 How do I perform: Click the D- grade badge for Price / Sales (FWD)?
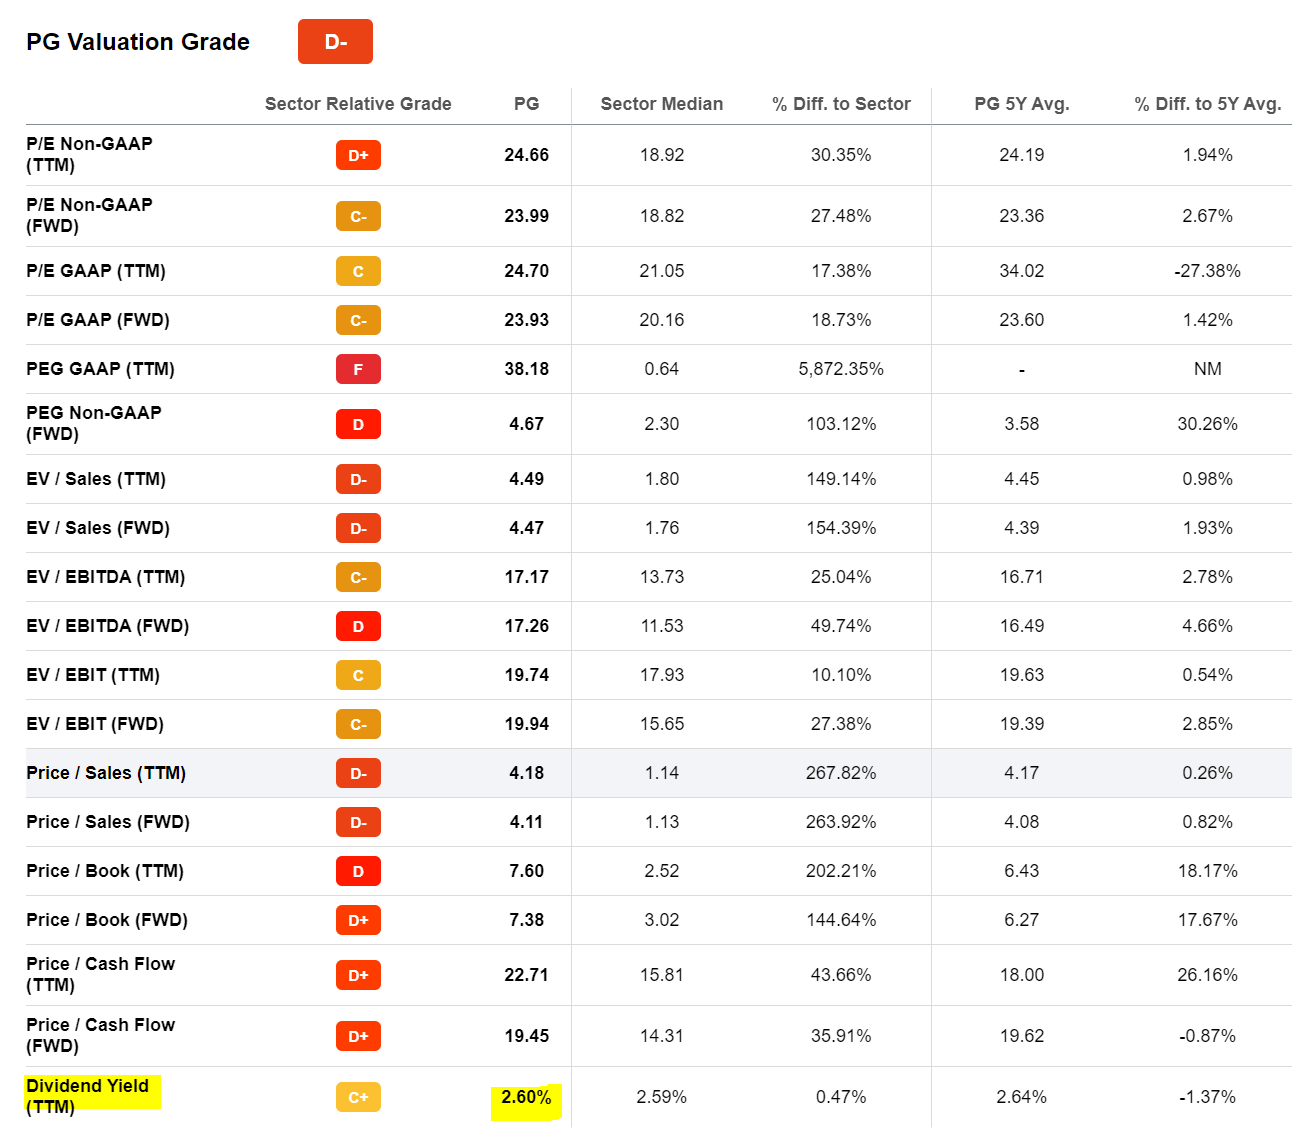tap(358, 822)
